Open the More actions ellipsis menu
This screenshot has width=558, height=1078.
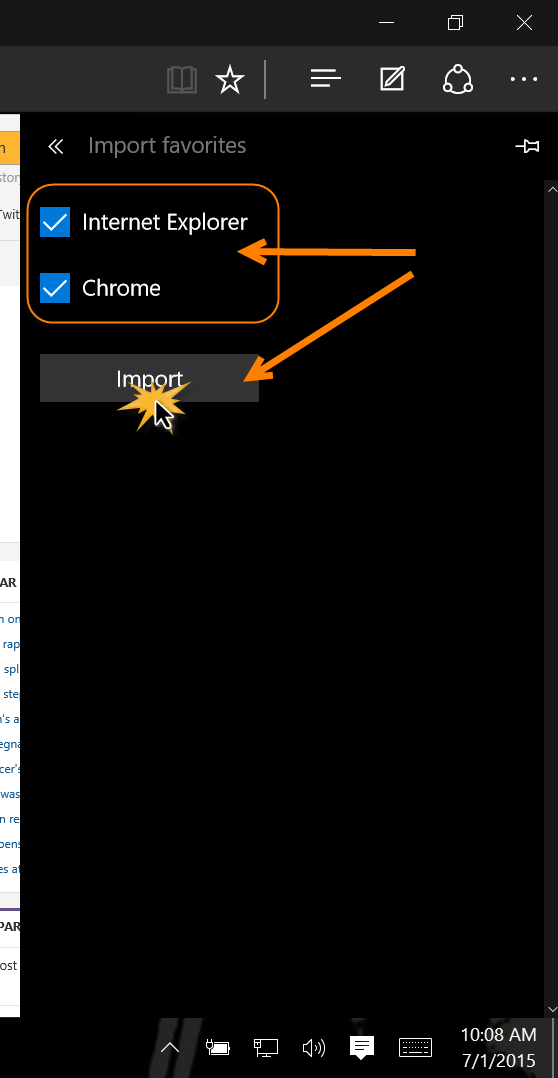pyautogui.click(x=524, y=80)
